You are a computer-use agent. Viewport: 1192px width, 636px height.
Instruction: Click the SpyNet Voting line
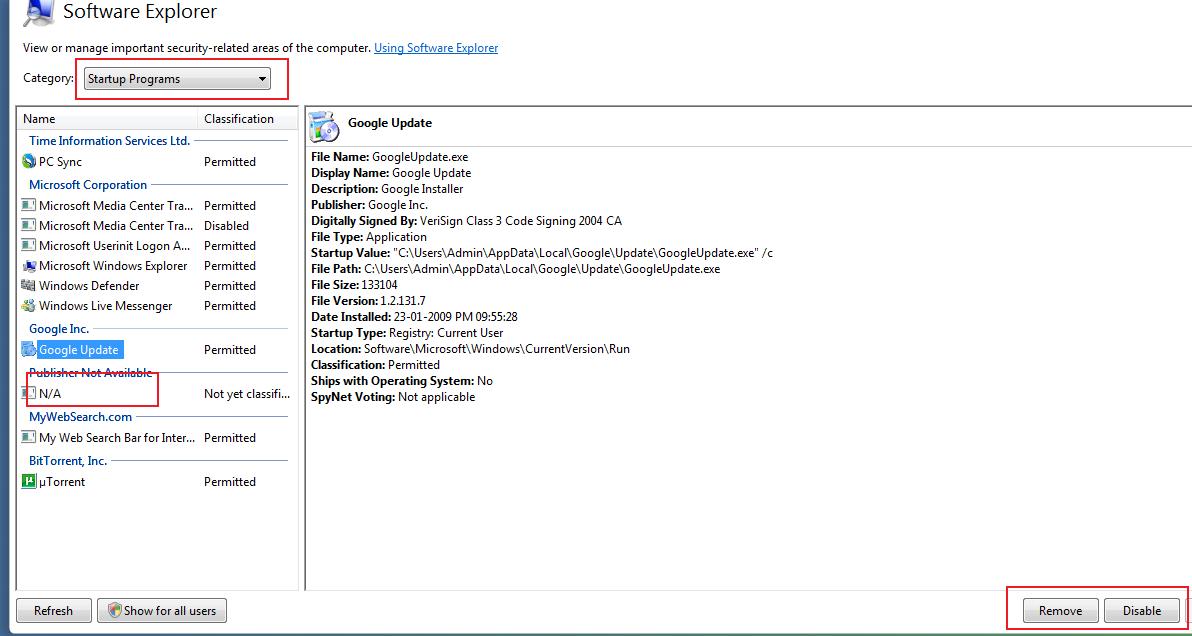coord(393,397)
